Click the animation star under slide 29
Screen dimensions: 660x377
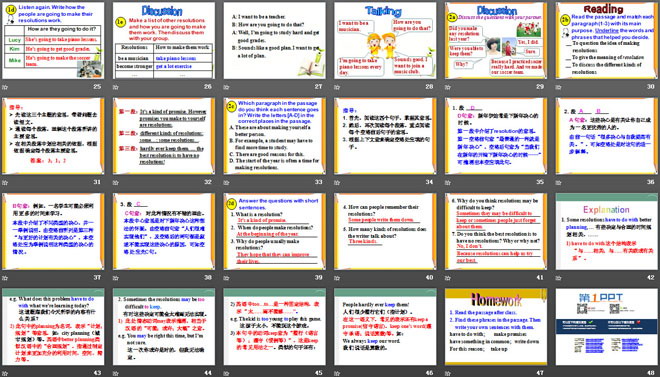tap(448, 87)
